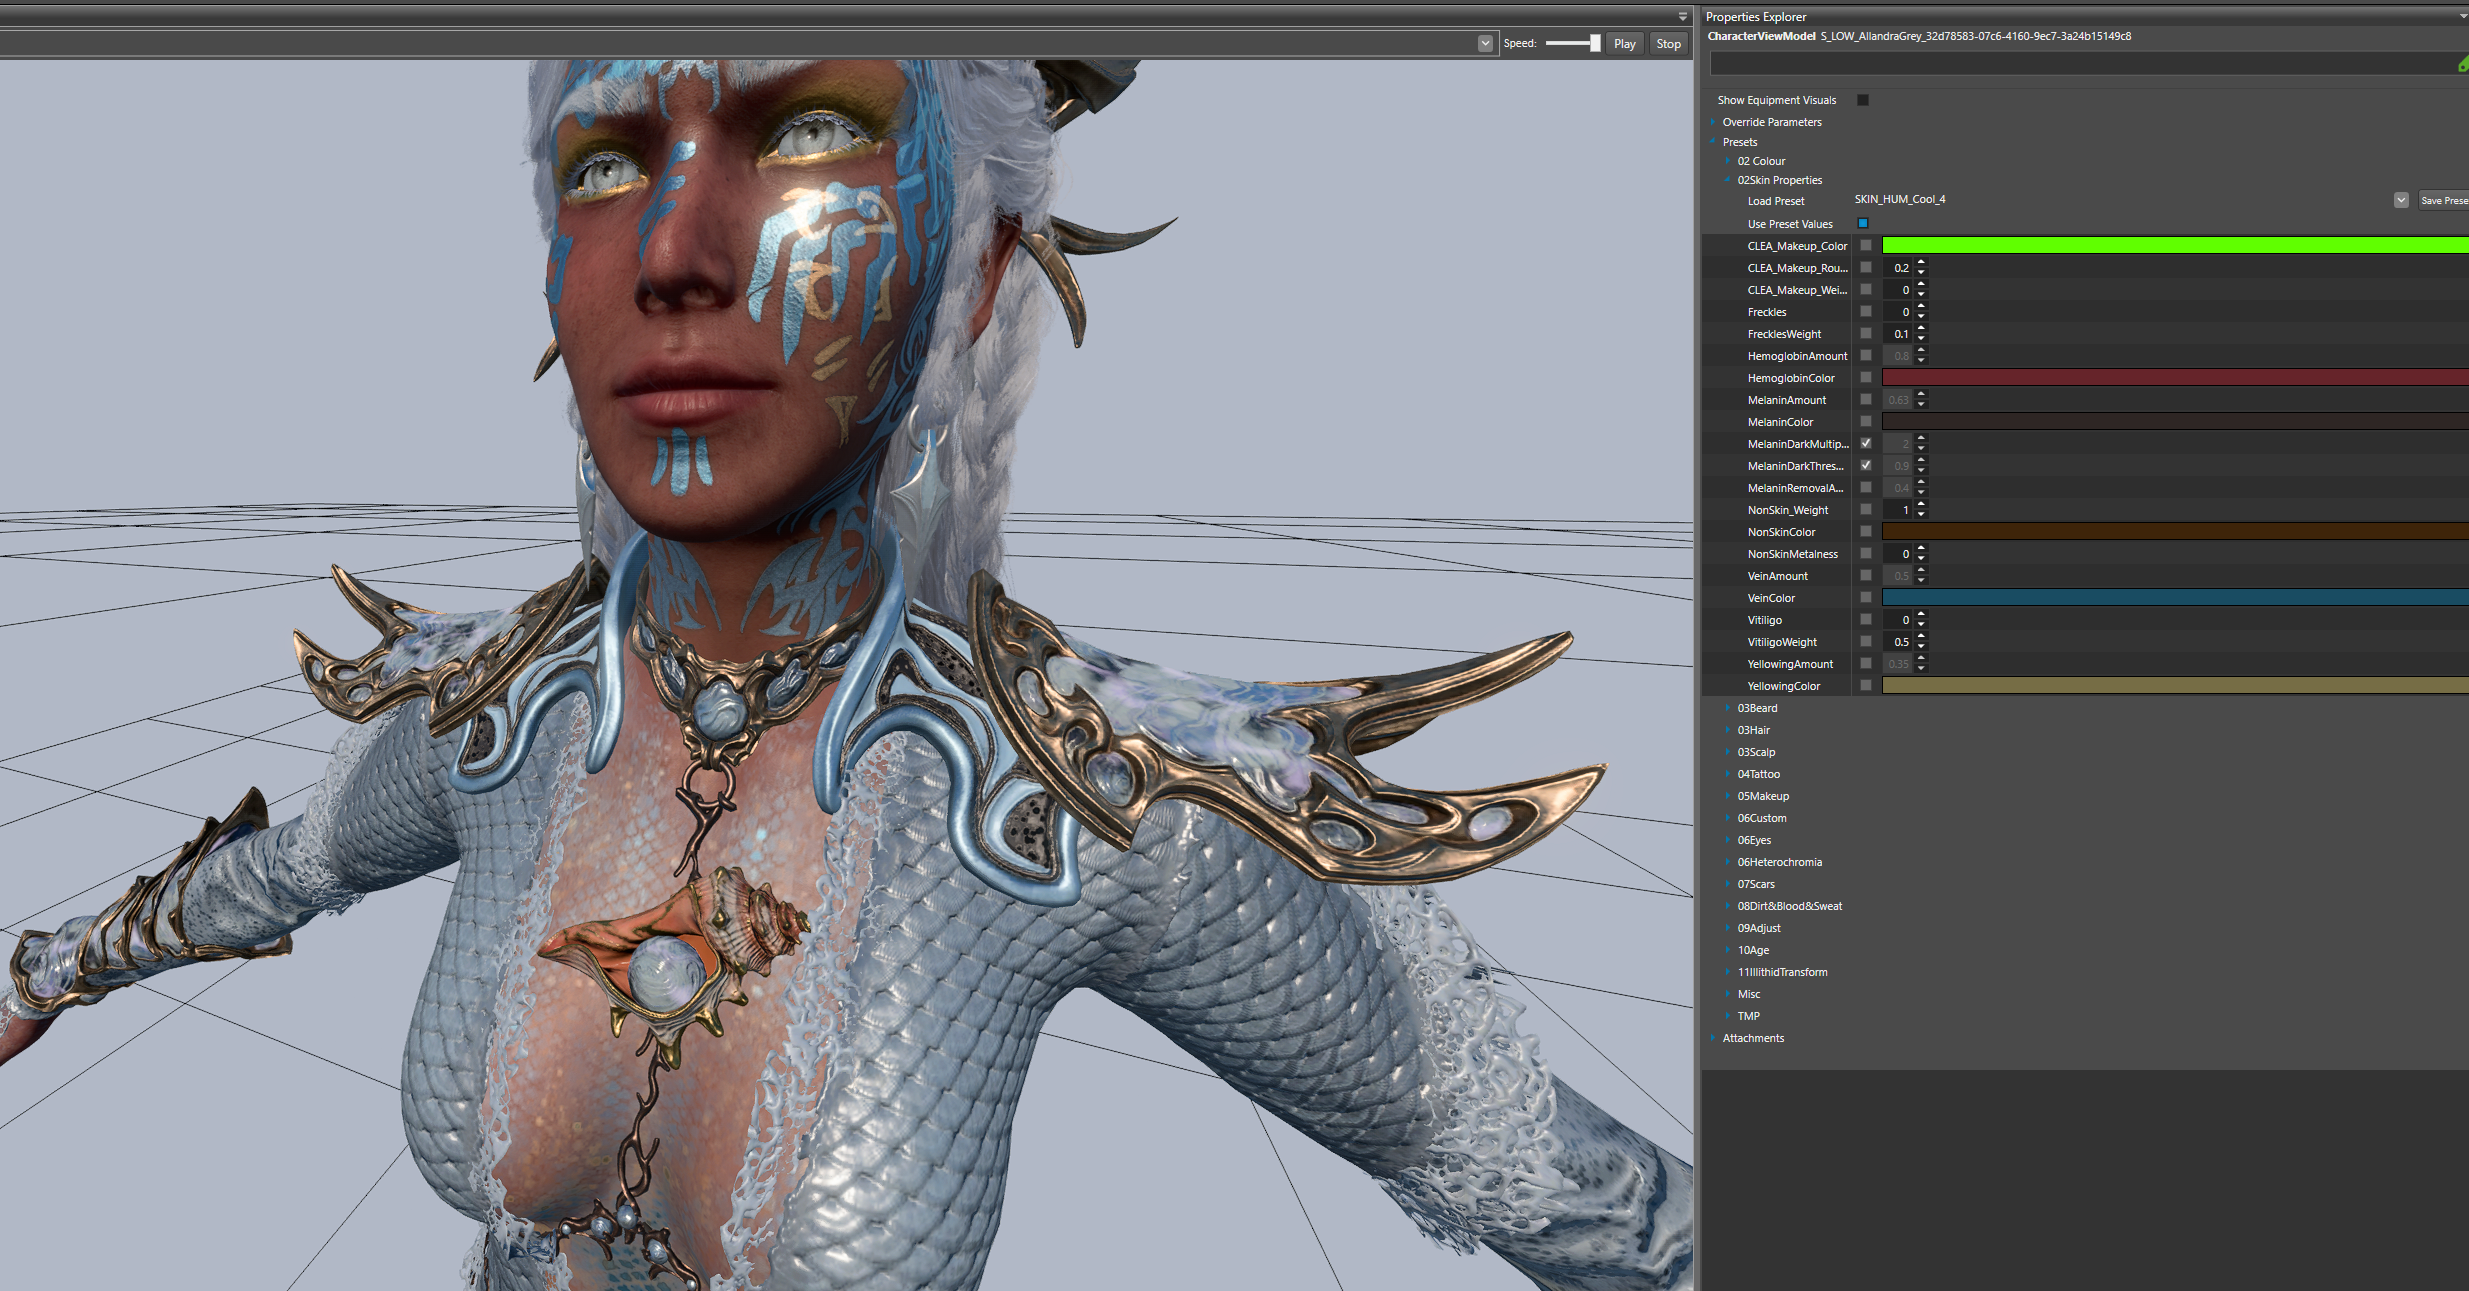Screen dimensions: 2469x1291
Task: Enable the NonSkinColor override checkbox
Action: click(x=1866, y=531)
